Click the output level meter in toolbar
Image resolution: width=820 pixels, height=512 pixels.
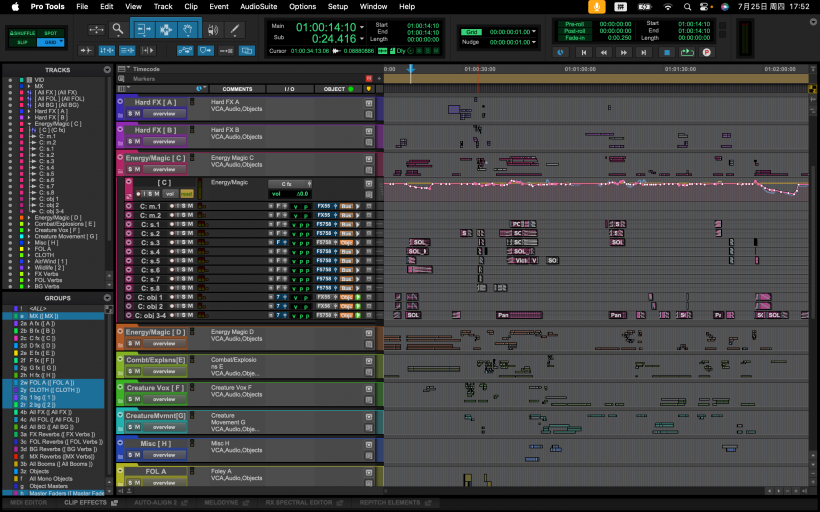pos(745,38)
